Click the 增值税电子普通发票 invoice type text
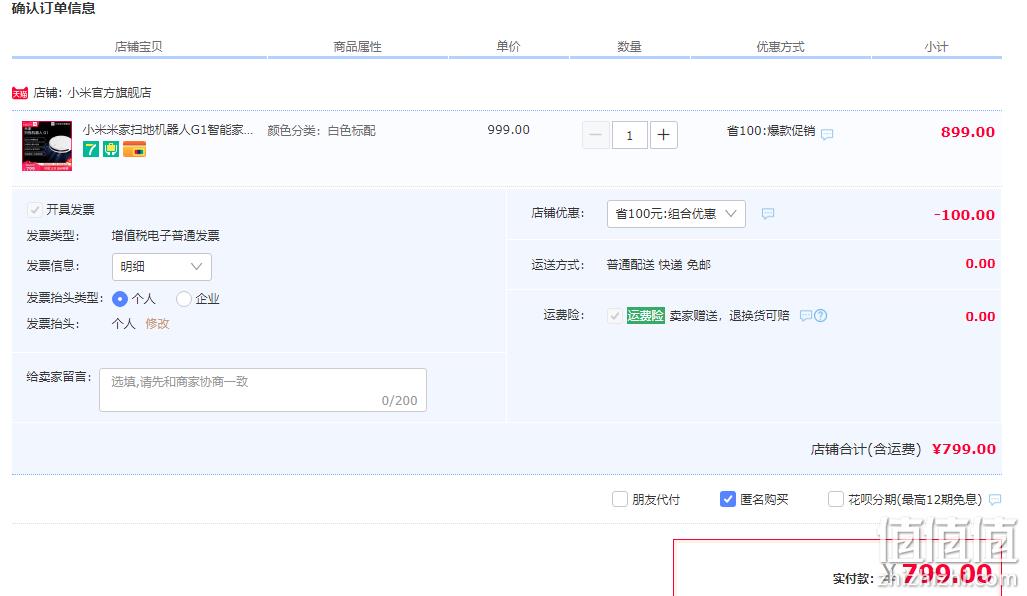The height and width of the screenshot is (596, 1027). (166, 236)
